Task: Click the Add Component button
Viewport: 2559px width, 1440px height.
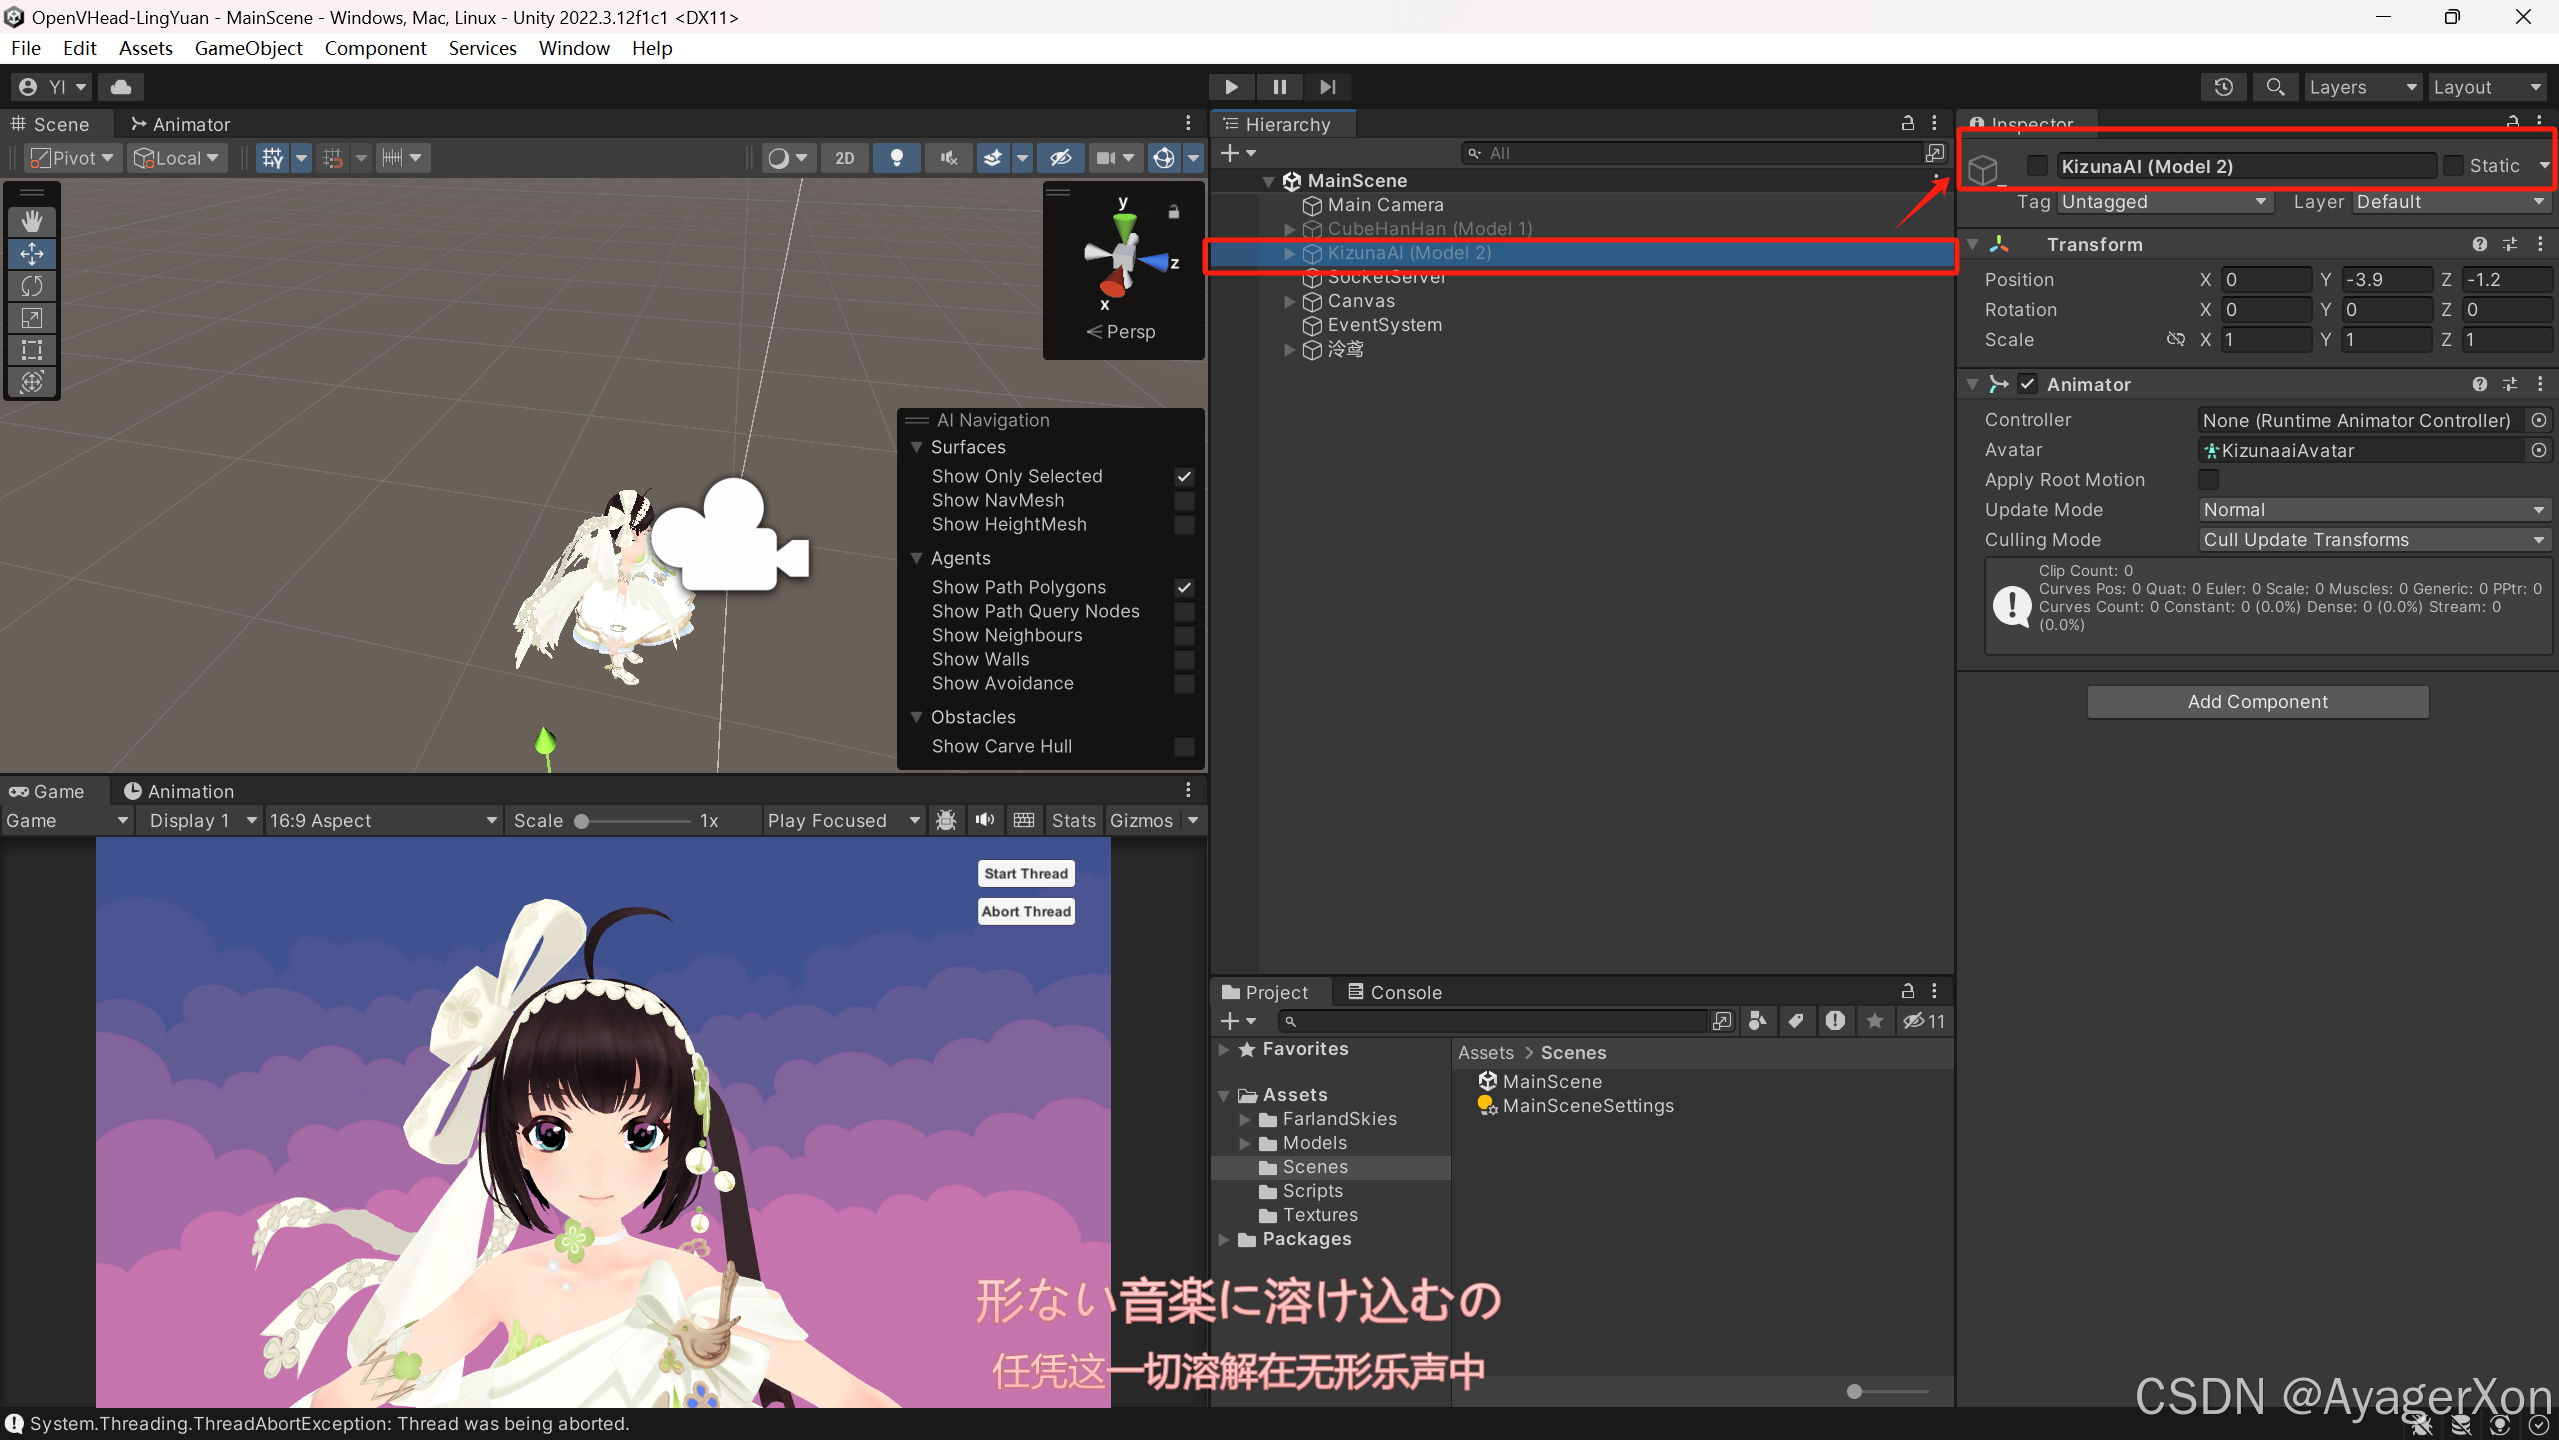Action: click(2258, 702)
